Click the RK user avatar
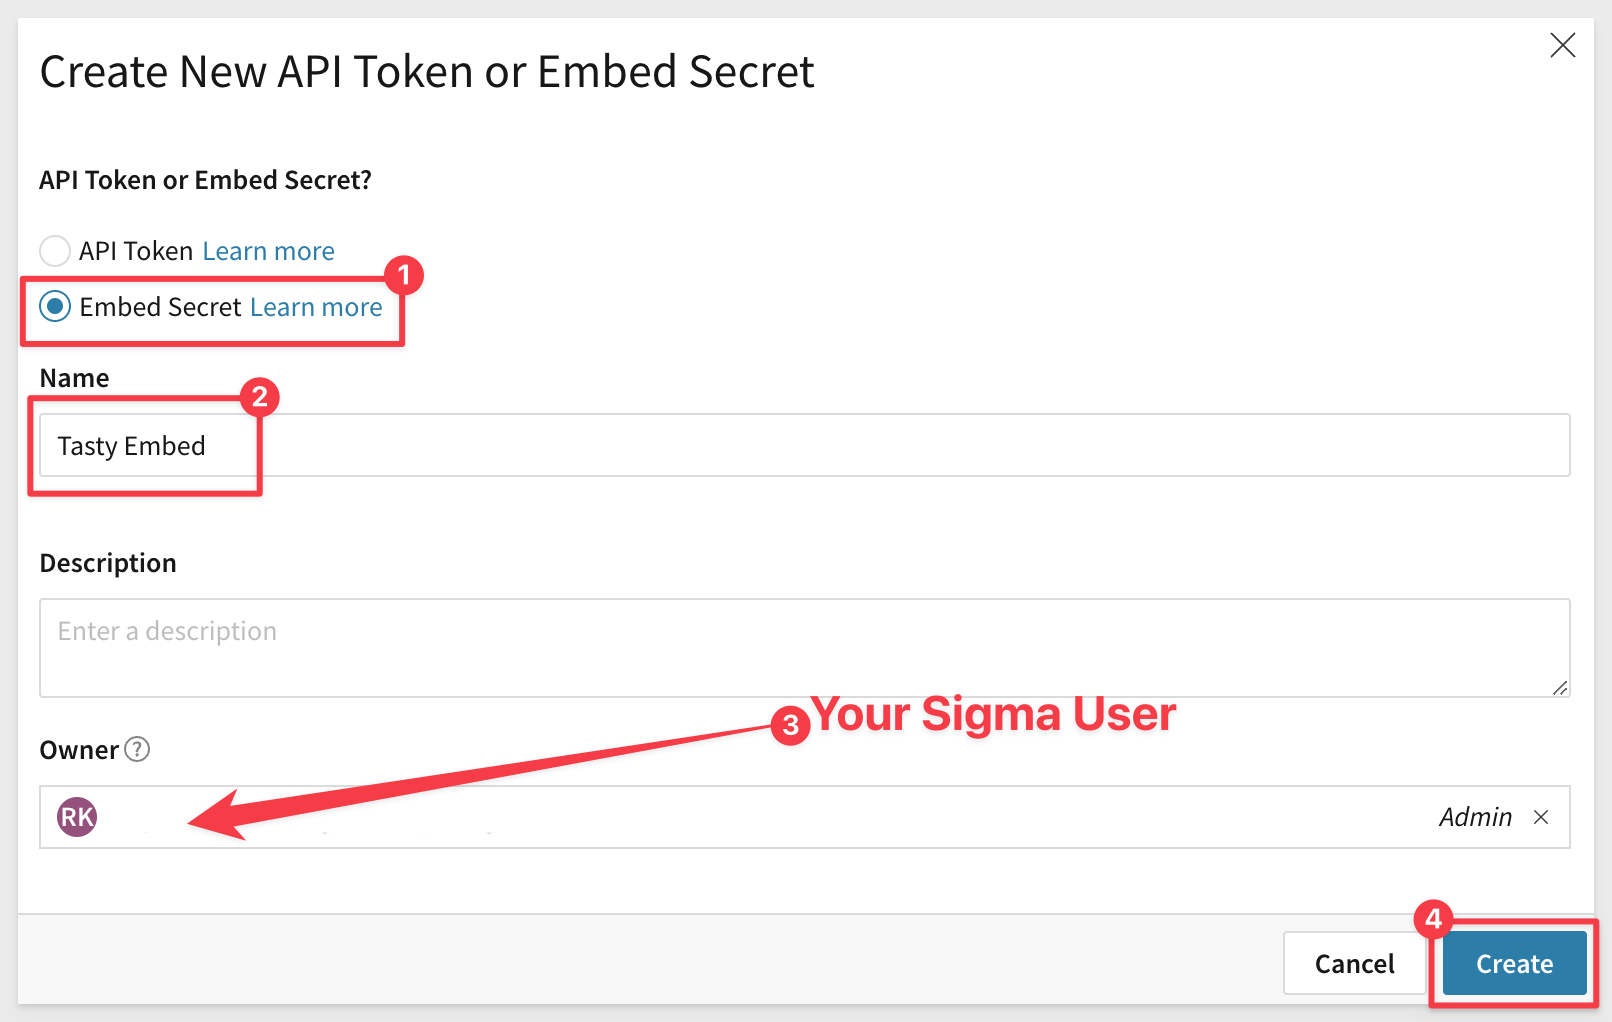The height and width of the screenshot is (1022, 1612). tap(77, 817)
